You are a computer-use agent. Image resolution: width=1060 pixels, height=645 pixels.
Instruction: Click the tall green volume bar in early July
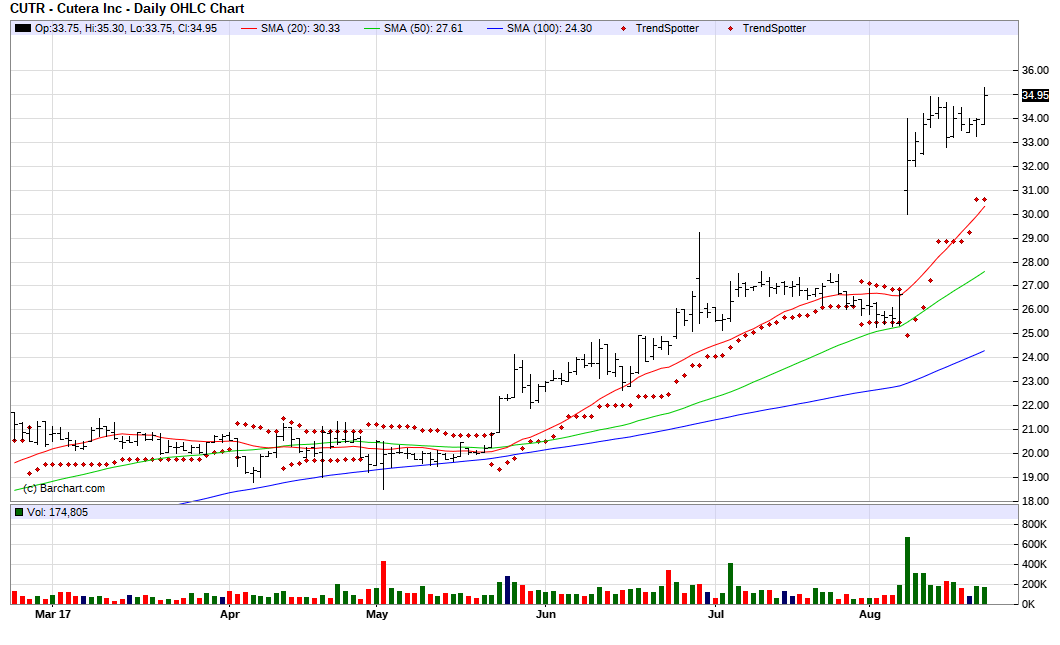[x=730, y=583]
